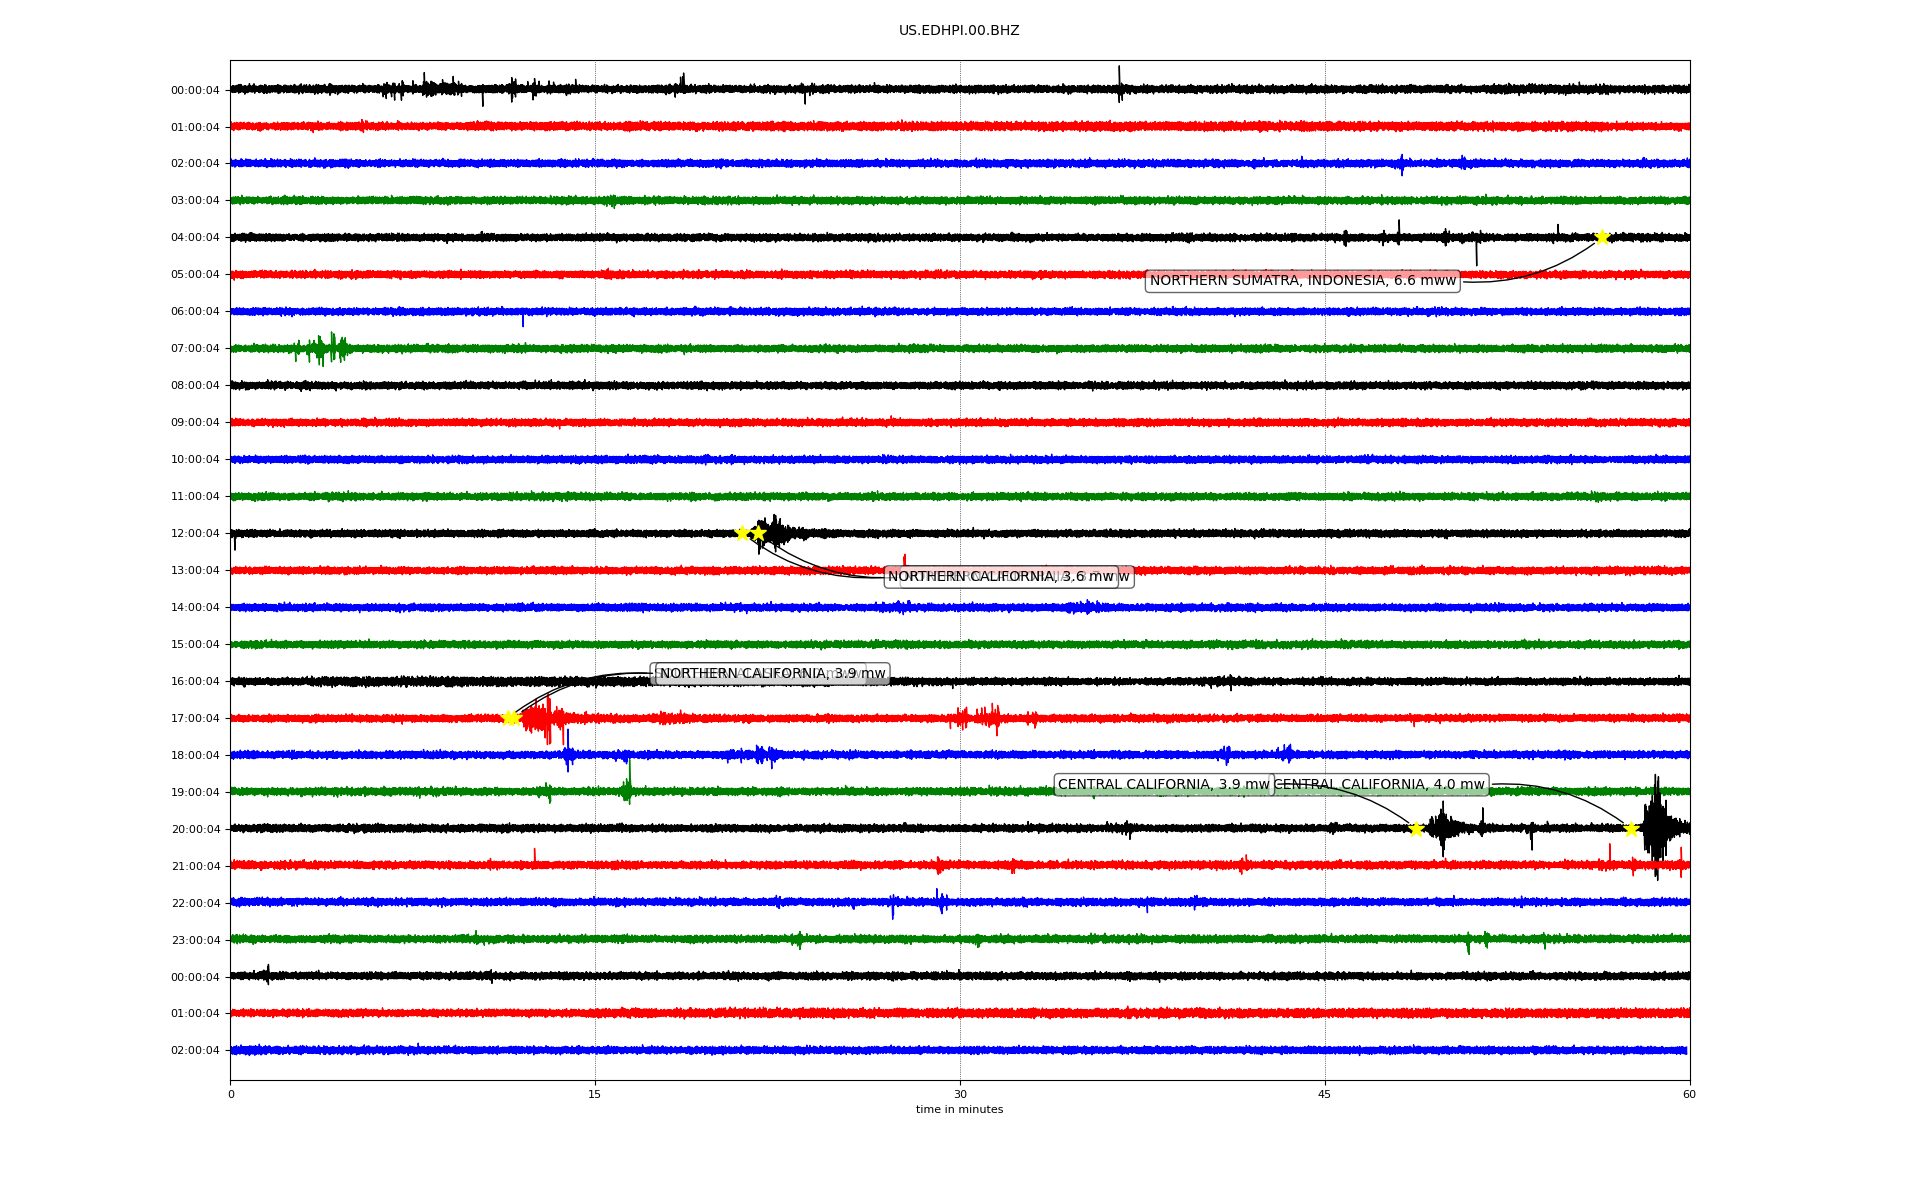
Task: Click the 20:00:04 row time label
Action: 195,830
